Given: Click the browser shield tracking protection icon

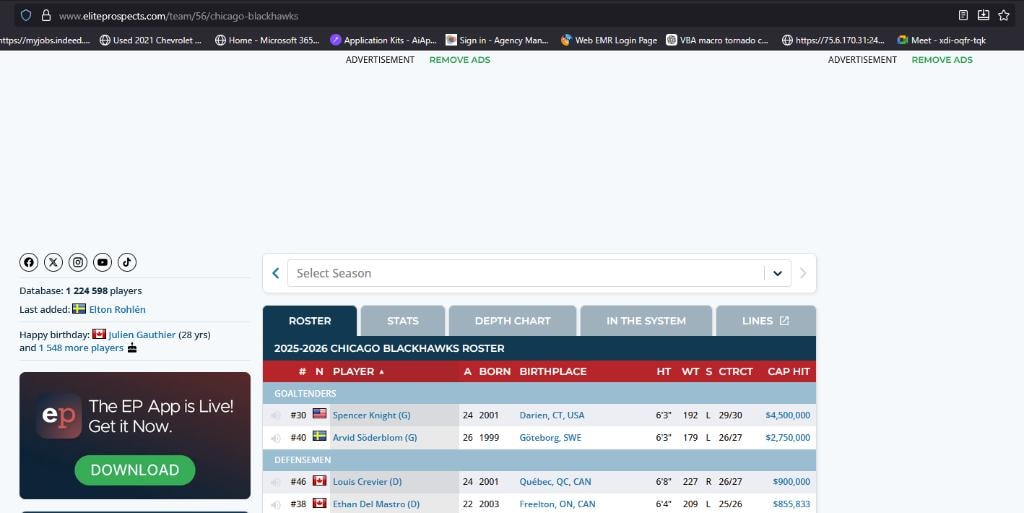Looking at the screenshot, I should tap(25, 15).
